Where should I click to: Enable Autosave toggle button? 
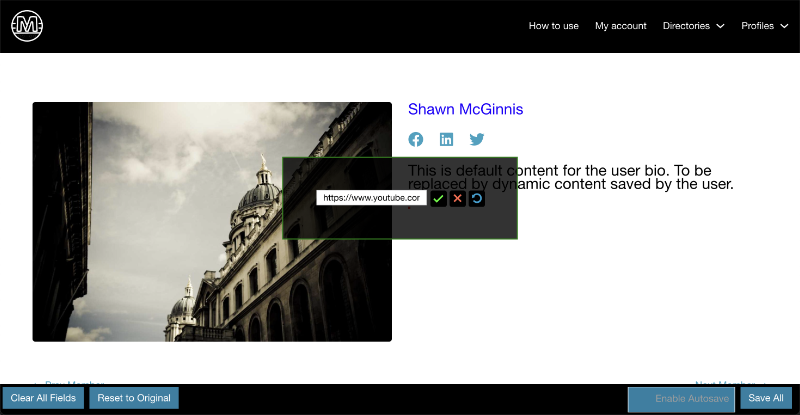point(681,398)
